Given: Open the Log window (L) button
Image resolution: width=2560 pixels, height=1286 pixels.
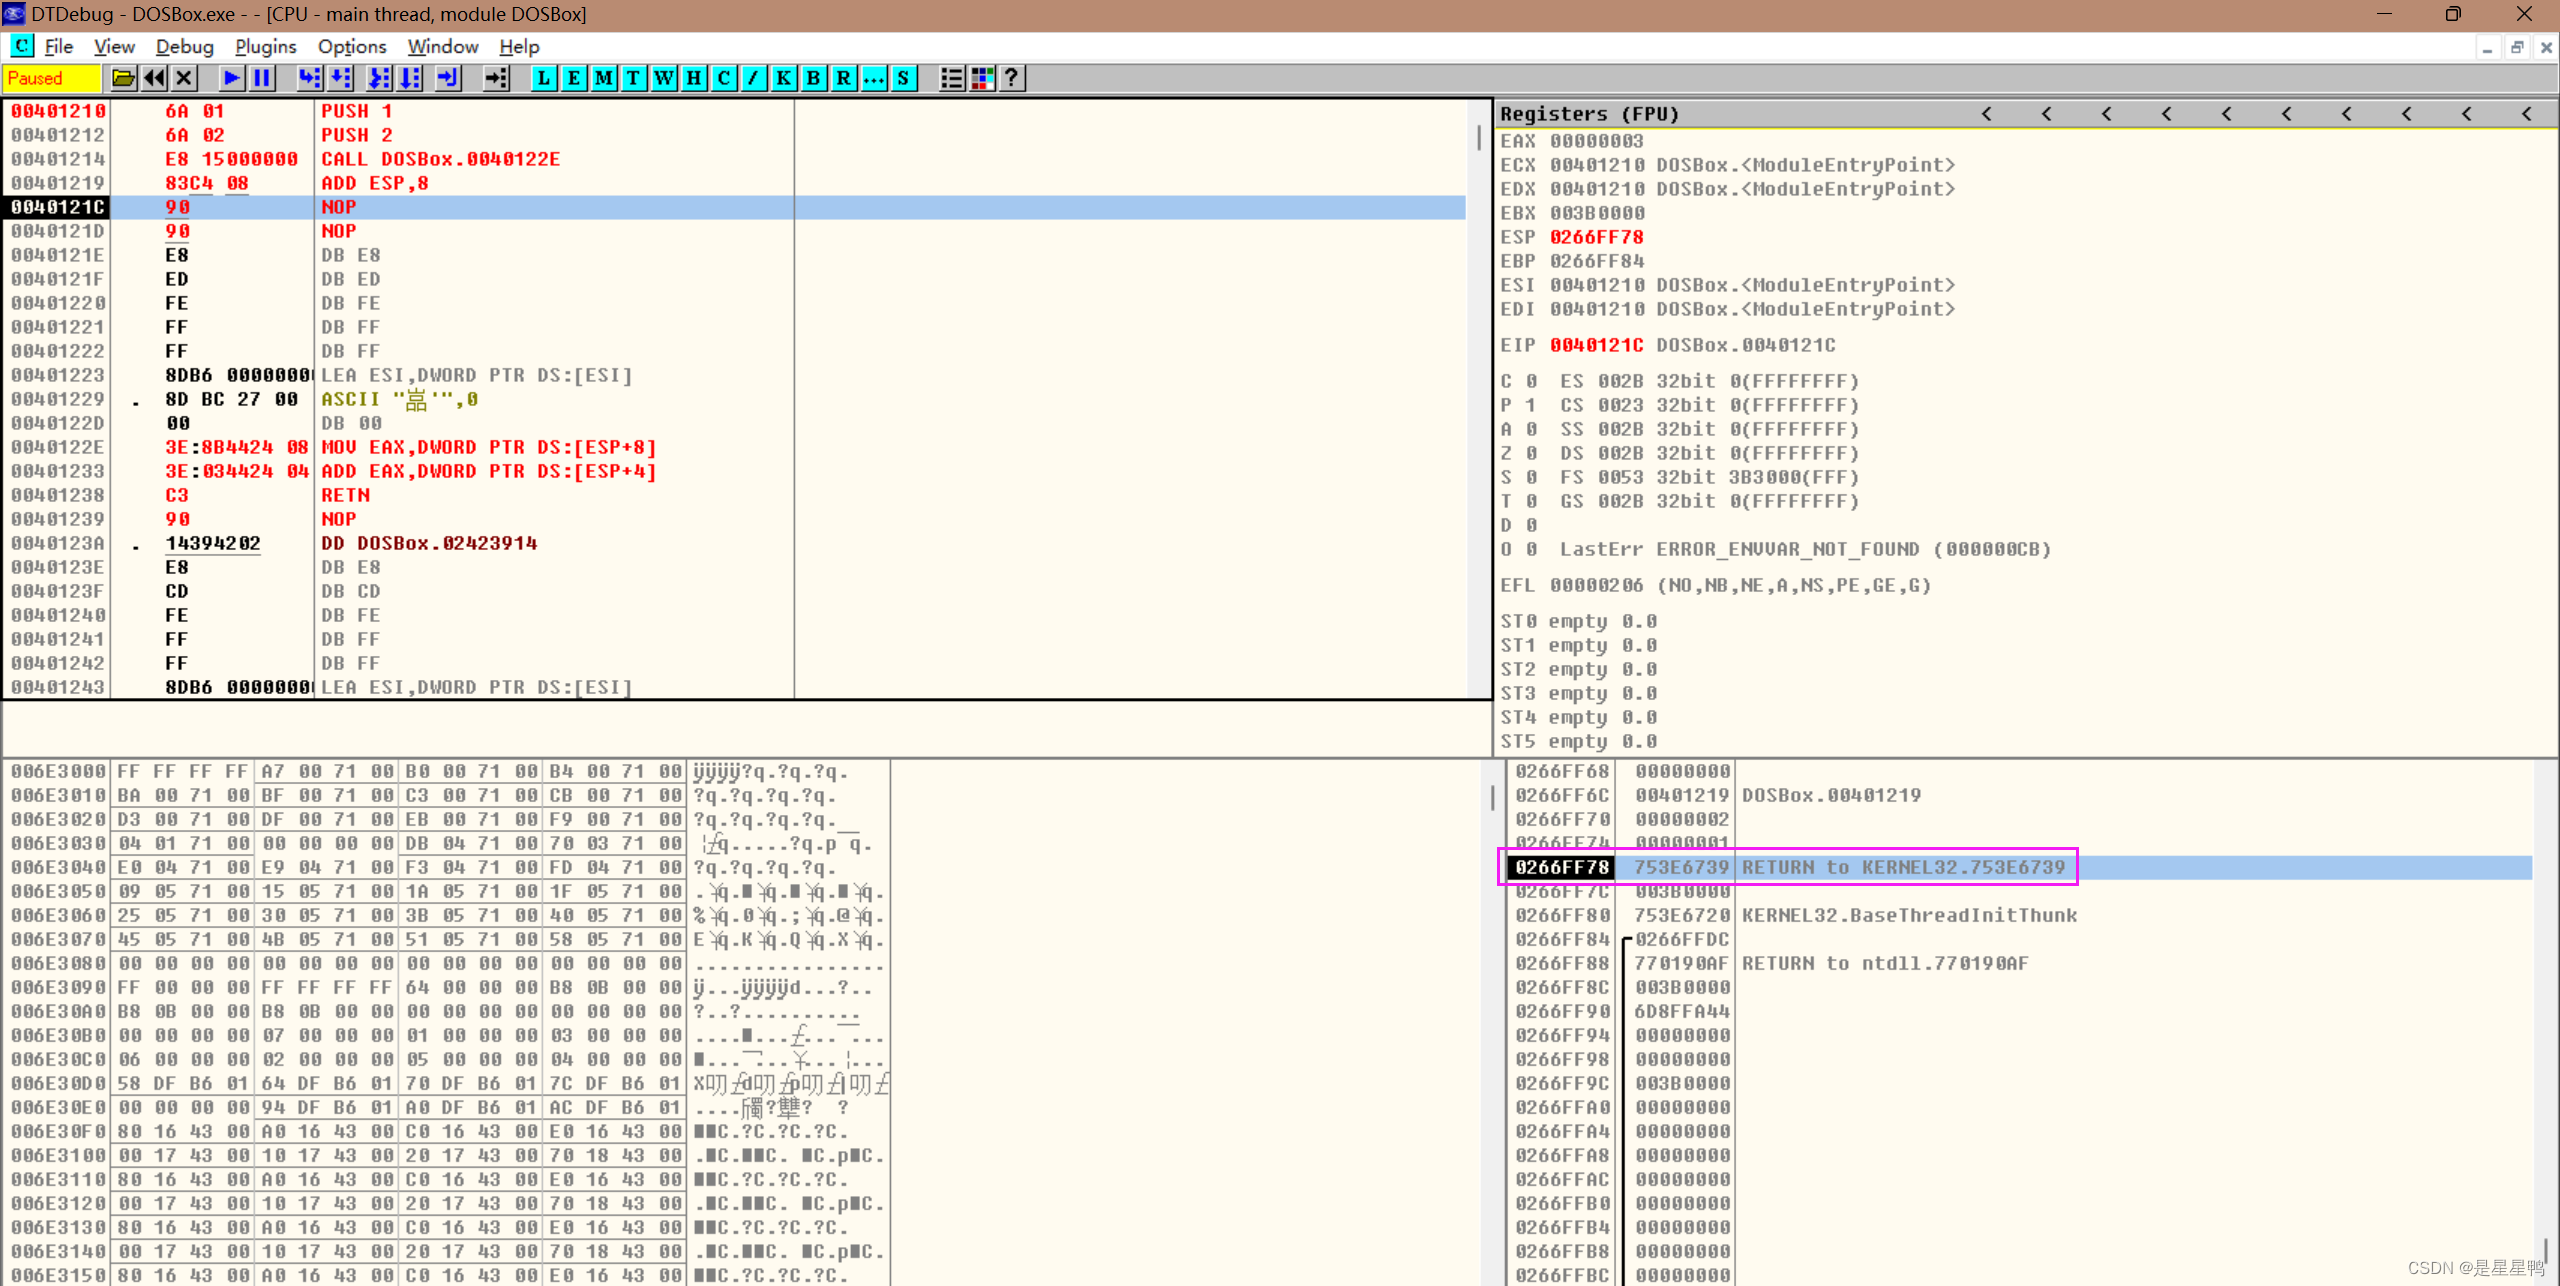Looking at the screenshot, I should [543, 78].
